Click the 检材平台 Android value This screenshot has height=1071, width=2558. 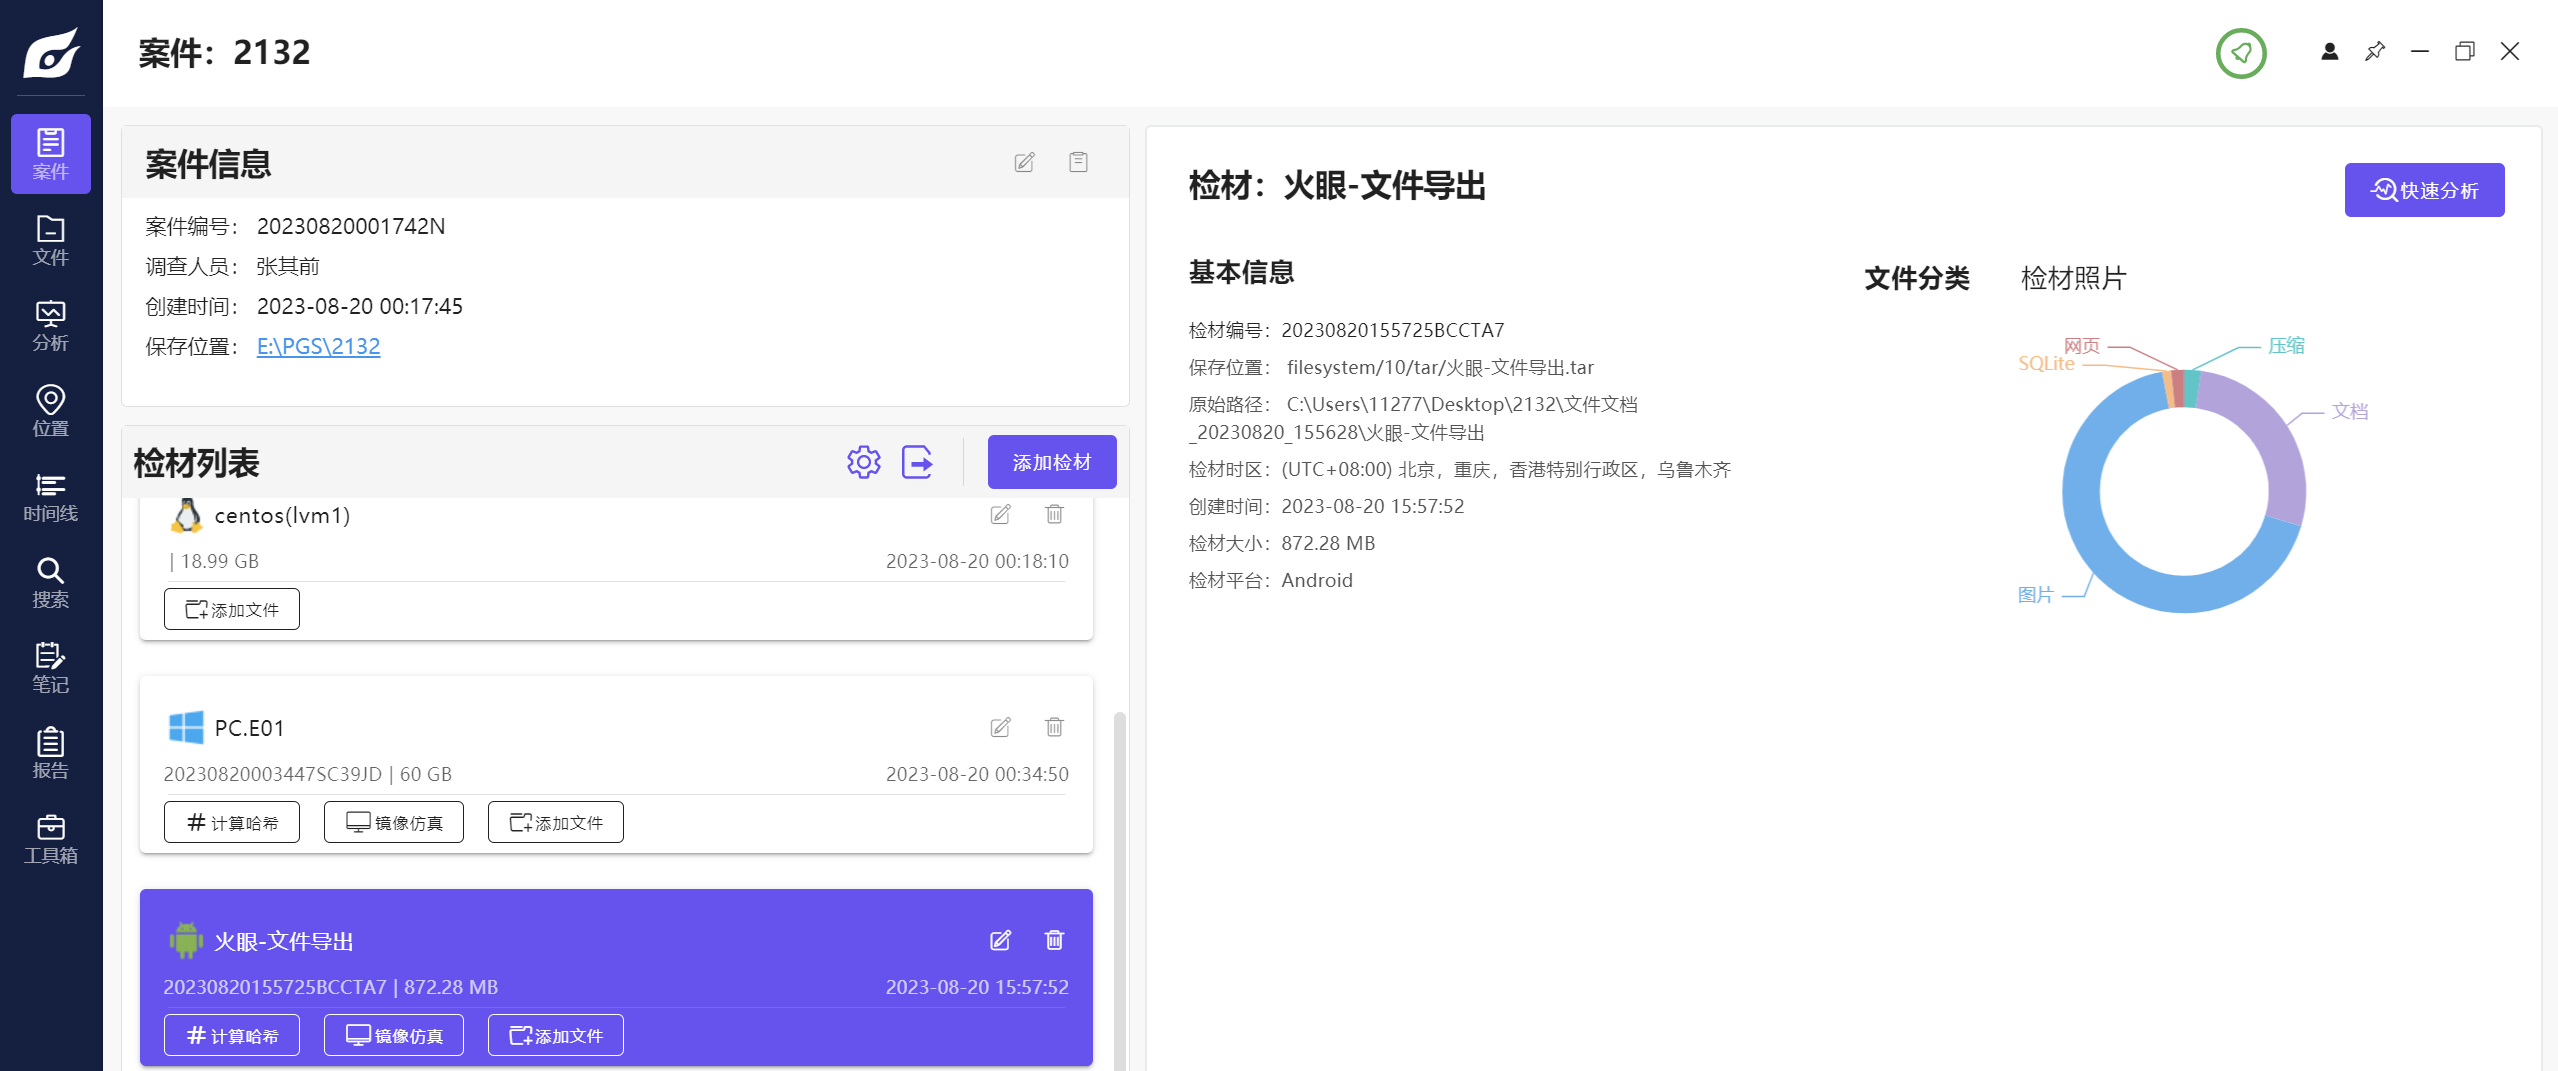tap(1317, 580)
